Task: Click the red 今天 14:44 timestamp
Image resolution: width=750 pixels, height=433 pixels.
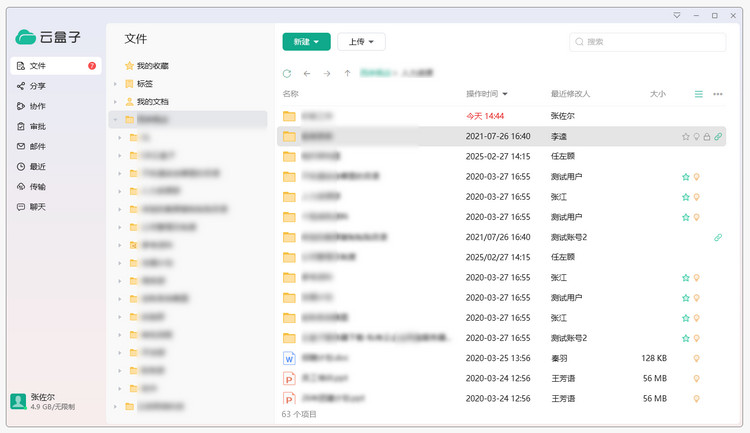Action: (x=485, y=116)
